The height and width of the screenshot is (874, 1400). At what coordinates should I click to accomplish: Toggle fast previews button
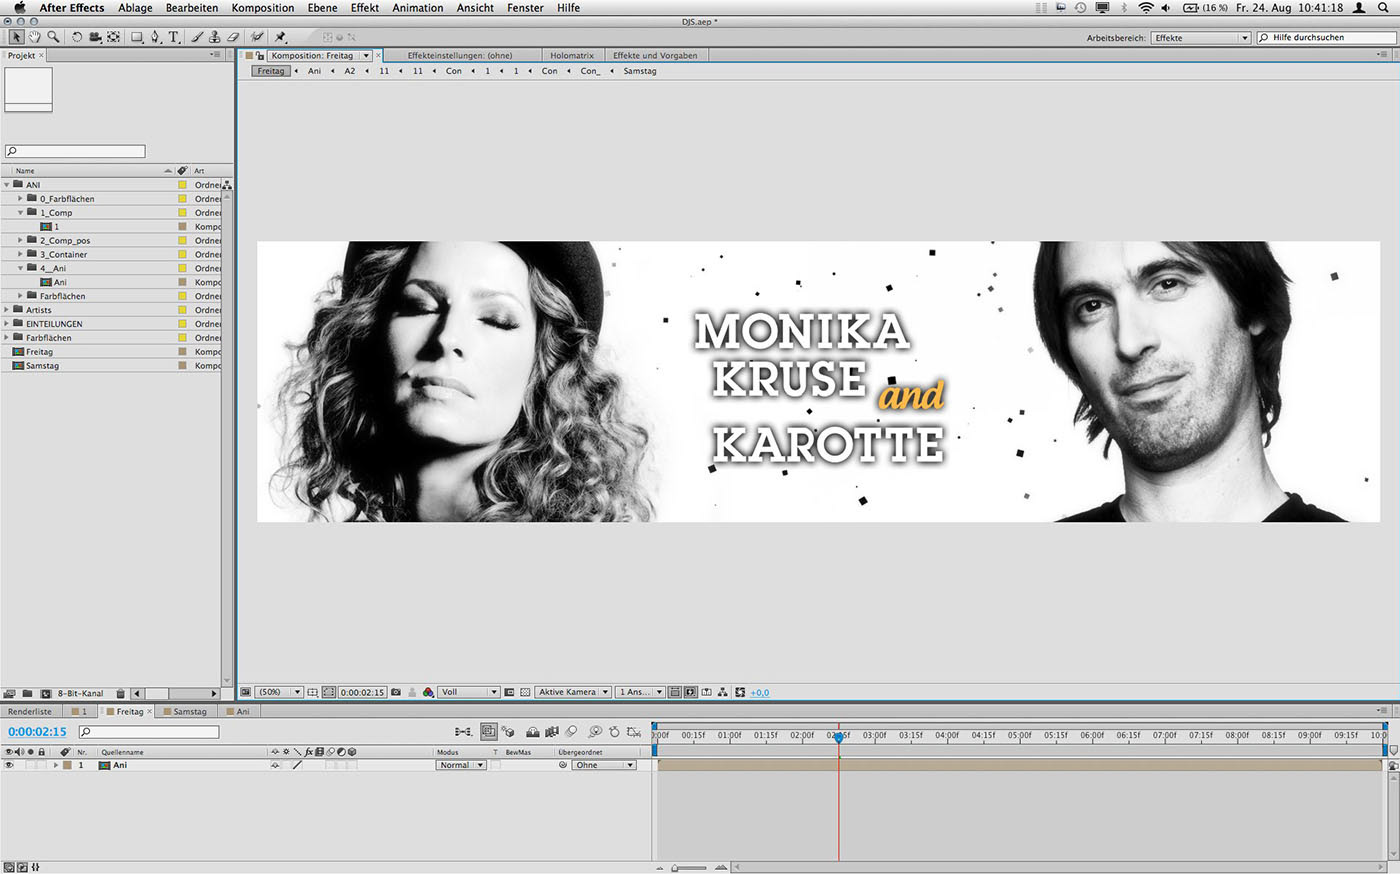coord(690,692)
